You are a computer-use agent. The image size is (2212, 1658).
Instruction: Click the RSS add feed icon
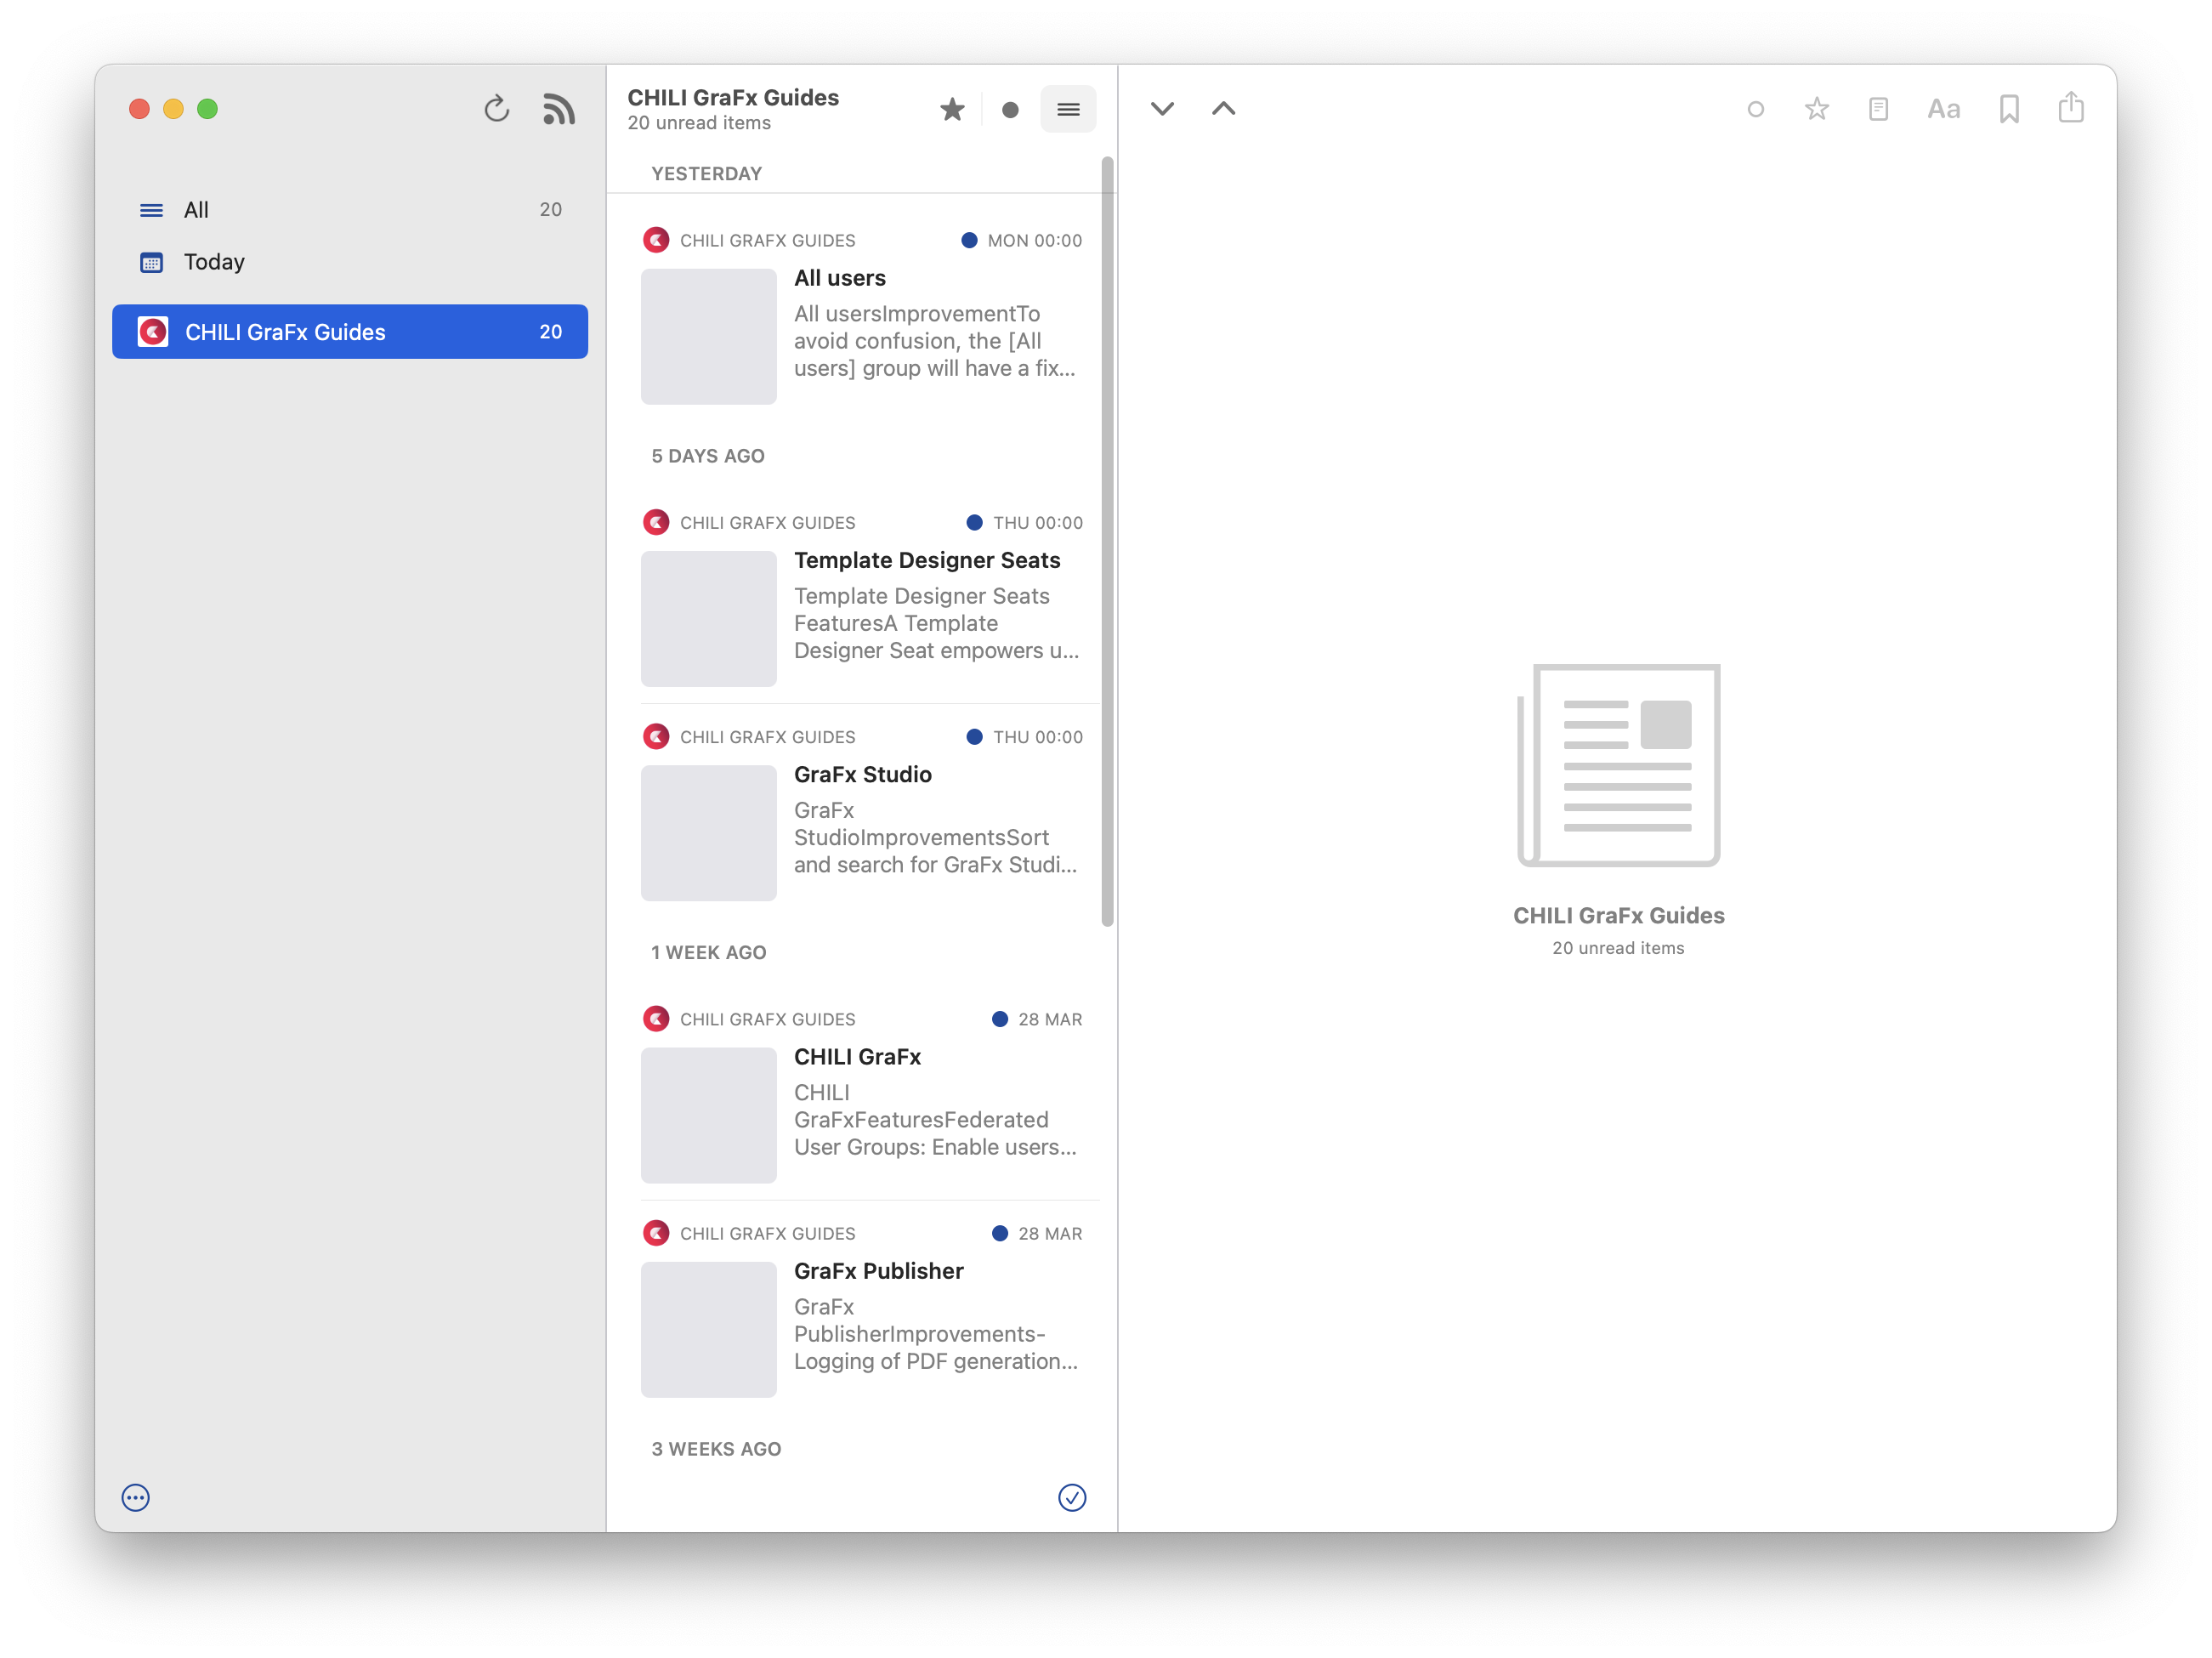click(x=559, y=109)
